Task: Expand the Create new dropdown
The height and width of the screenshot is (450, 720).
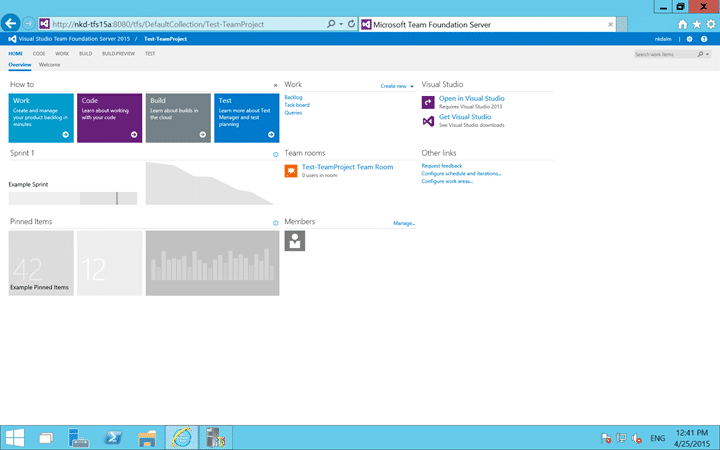Action: [397, 86]
